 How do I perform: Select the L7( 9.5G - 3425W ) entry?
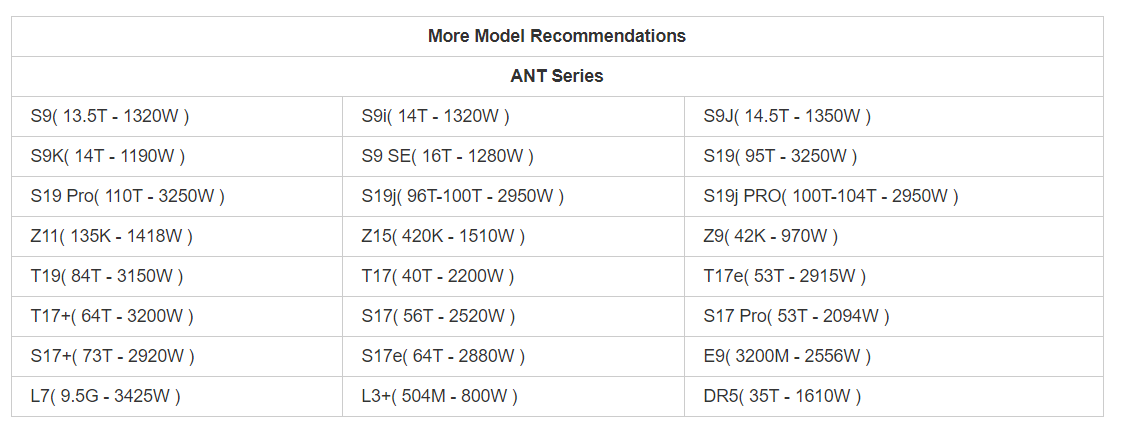tap(105, 396)
